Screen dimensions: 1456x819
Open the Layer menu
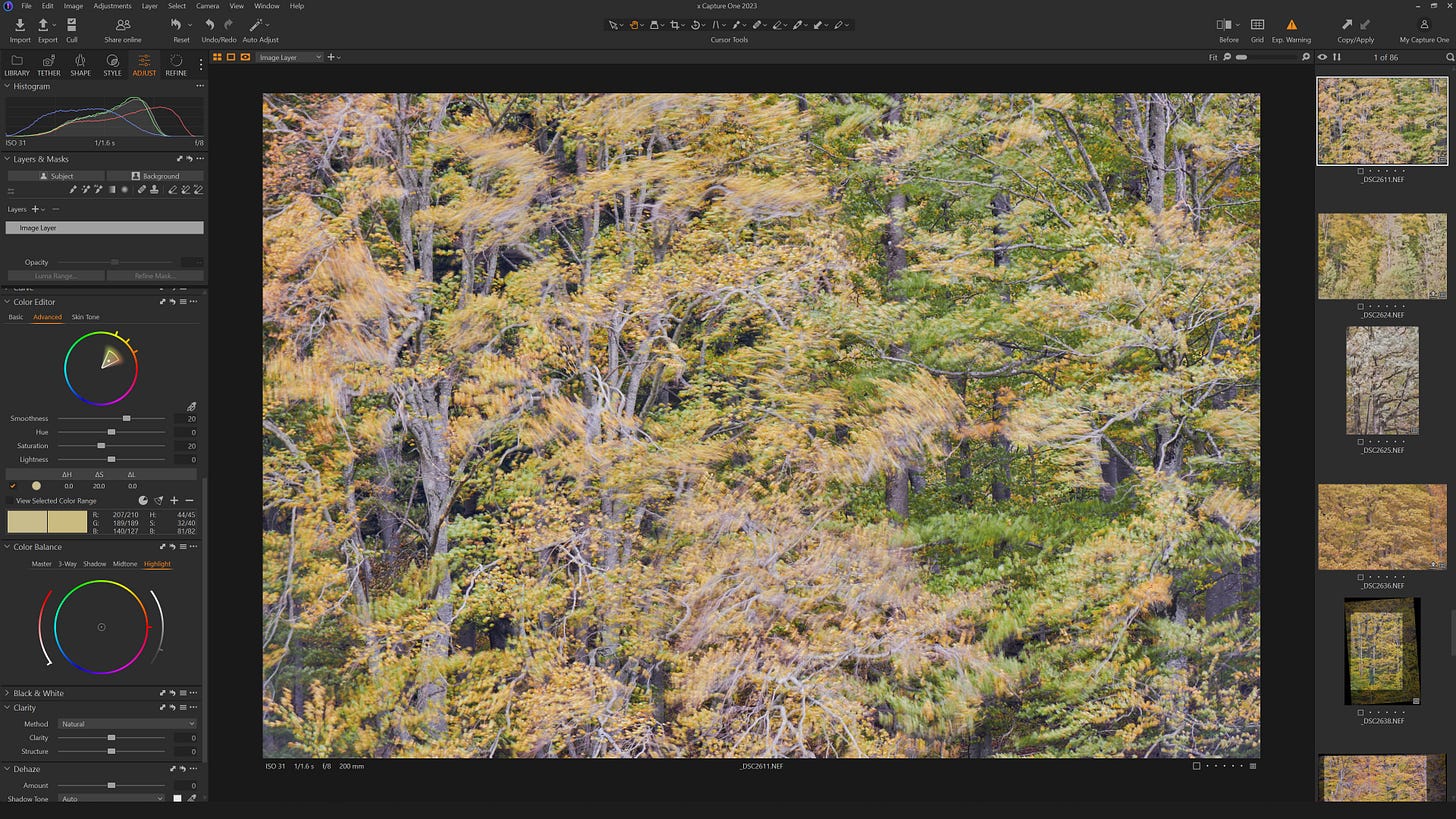149,6
